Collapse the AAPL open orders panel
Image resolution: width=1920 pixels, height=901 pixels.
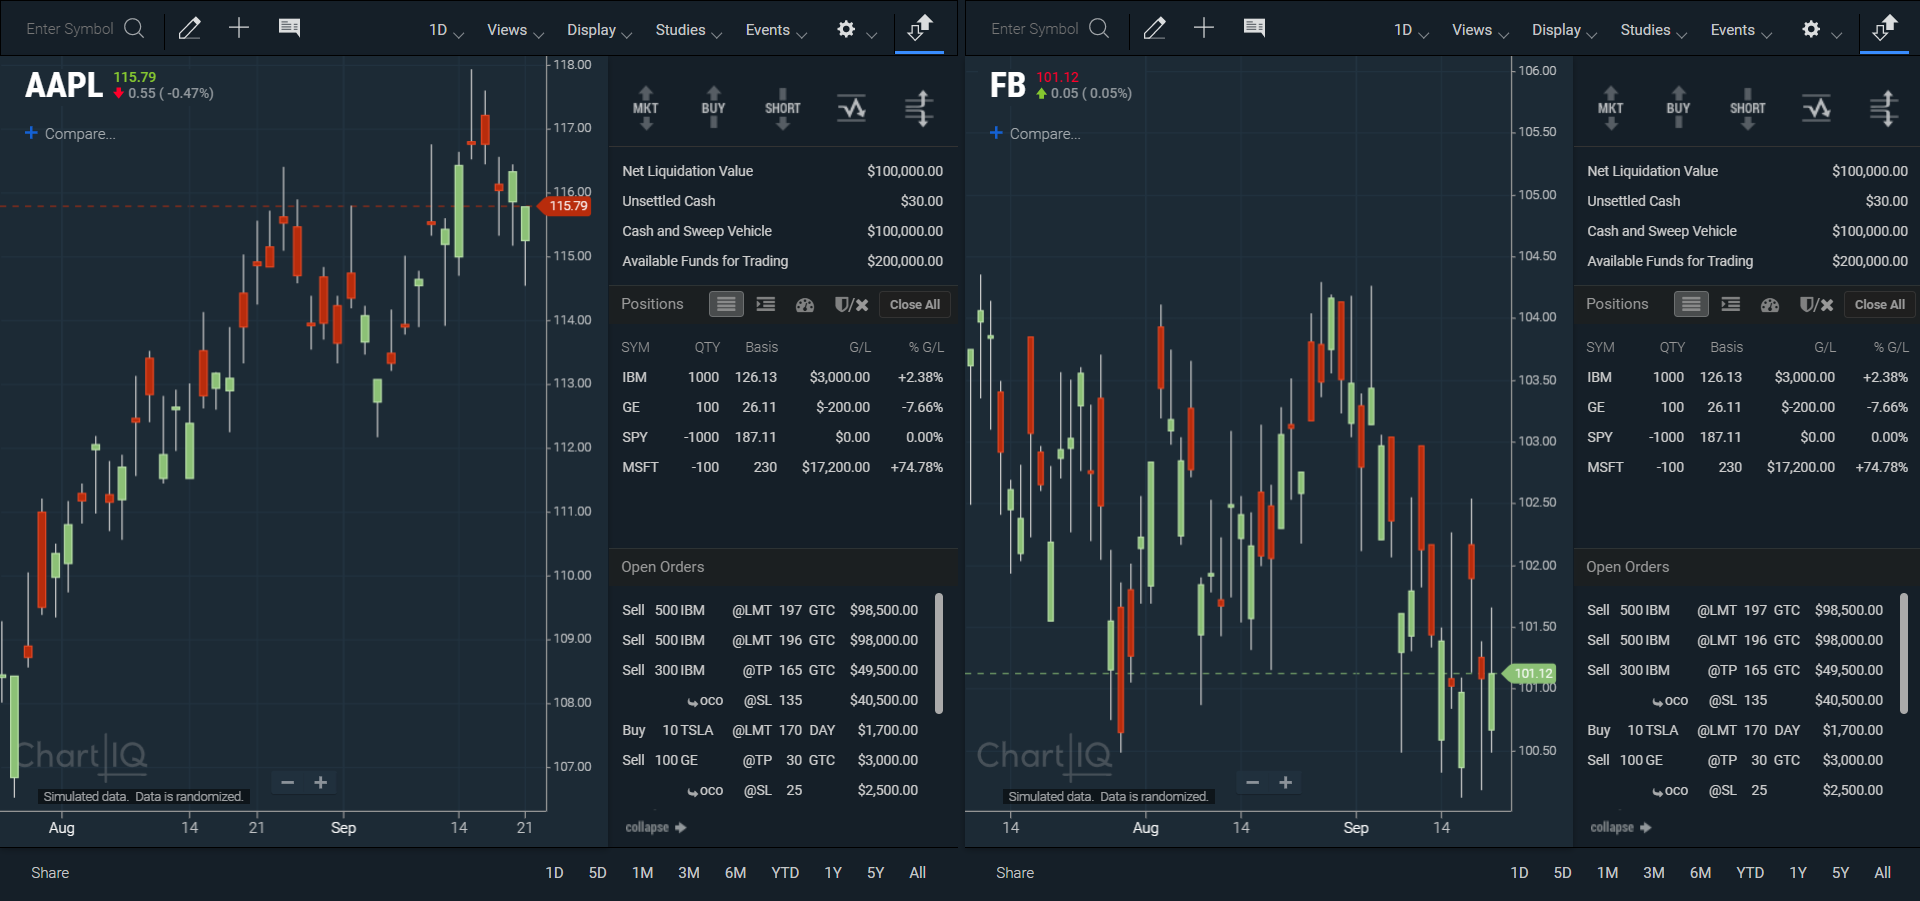tap(655, 827)
